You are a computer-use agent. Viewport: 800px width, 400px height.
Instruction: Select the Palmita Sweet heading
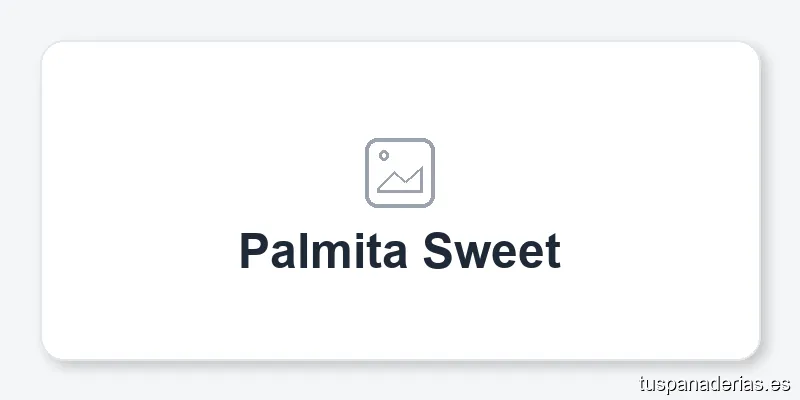(399, 251)
